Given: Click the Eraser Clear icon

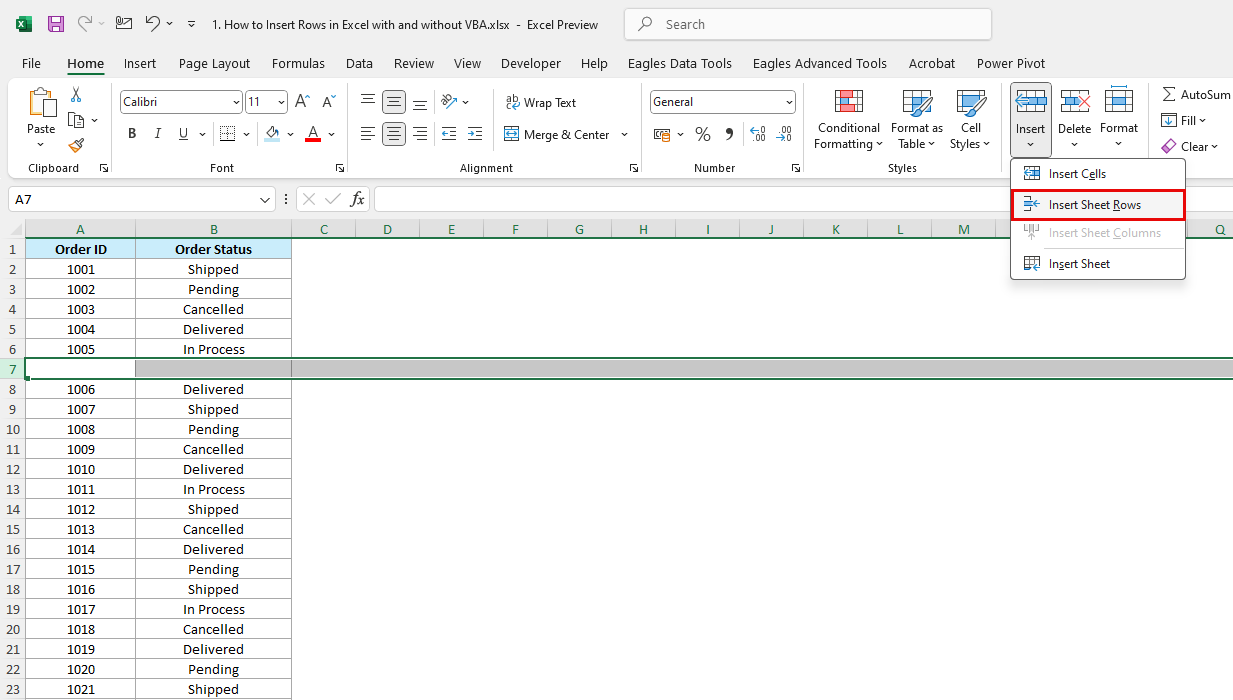Looking at the screenshot, I should 1169,146.
